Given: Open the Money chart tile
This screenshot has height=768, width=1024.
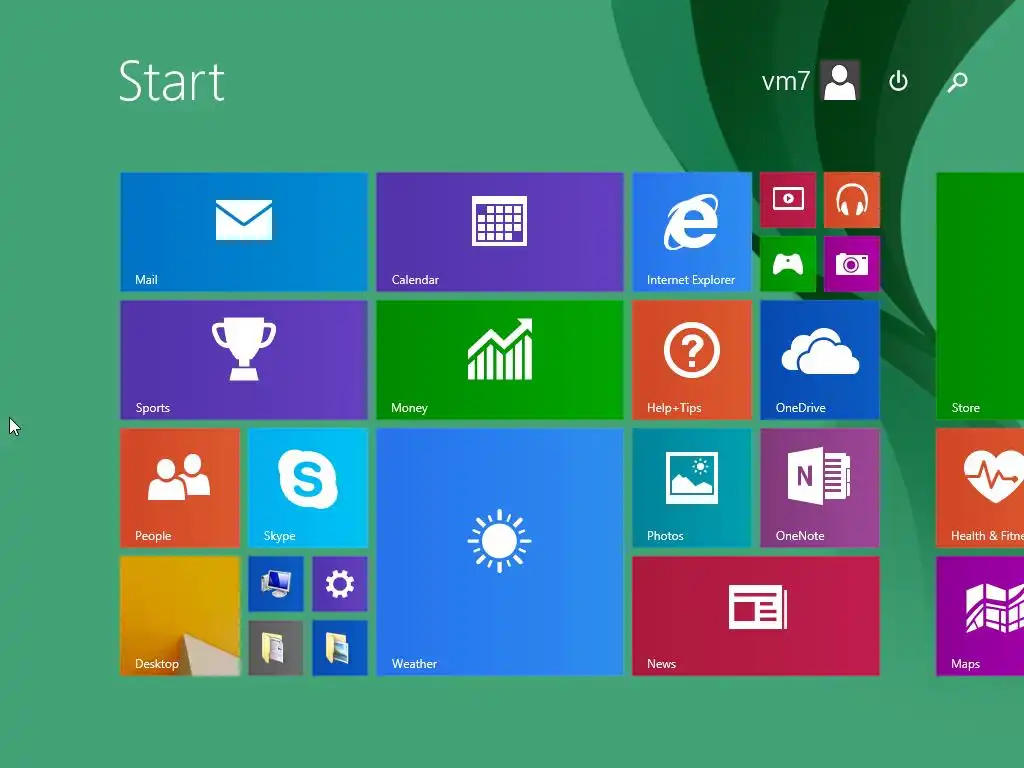Looking at the screenshot, I should (x=500, y=360).
